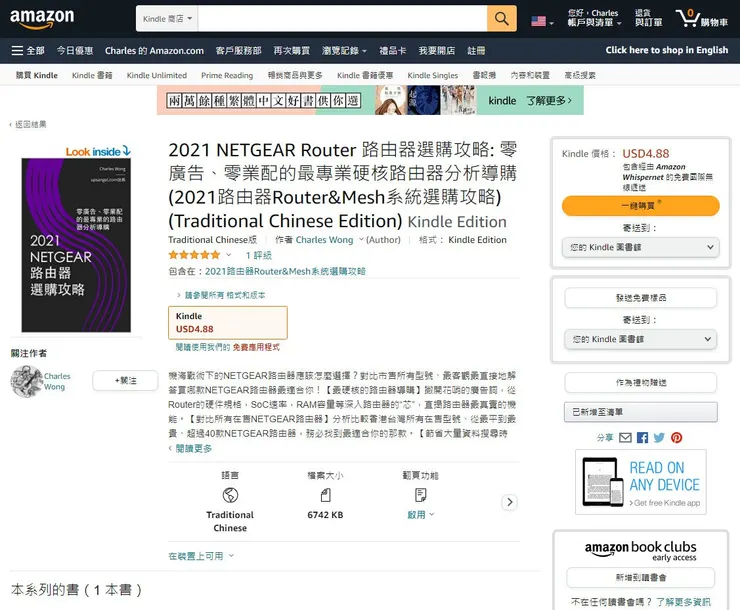Click Click here to shop in English
The height and width of the screenshot is (610, 740).
[666, 50]
